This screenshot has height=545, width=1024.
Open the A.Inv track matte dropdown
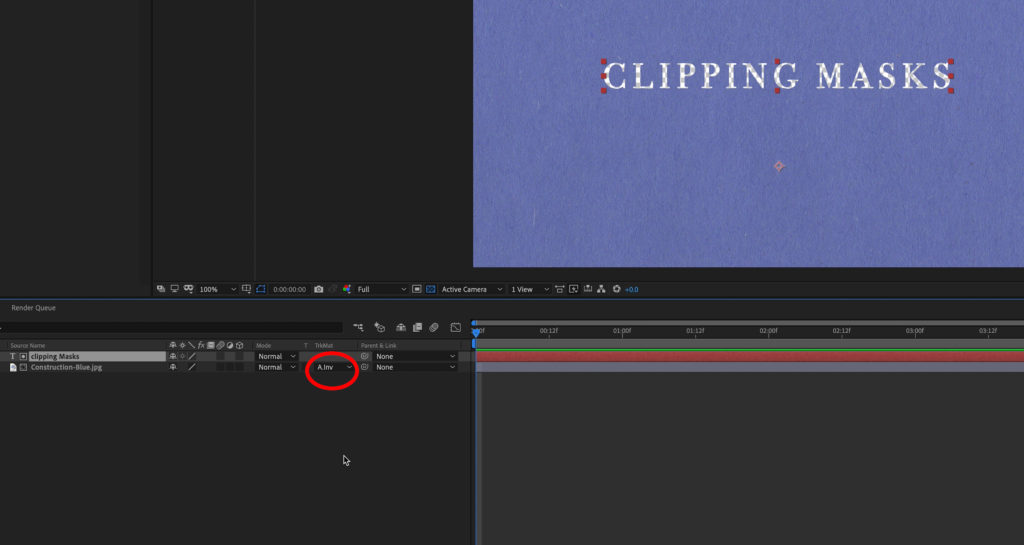pyautogui.click(x=334, y=367)
